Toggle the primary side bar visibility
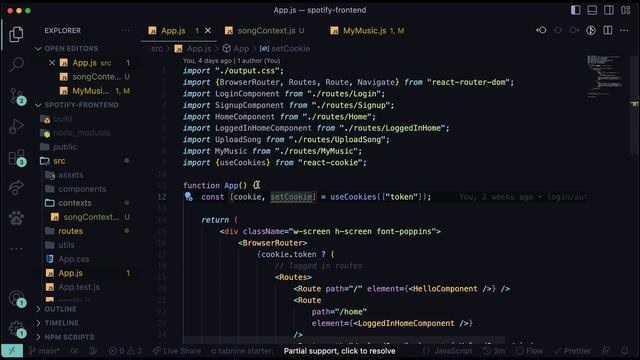This screenshot has height=360, width=640. pos(576,10)
